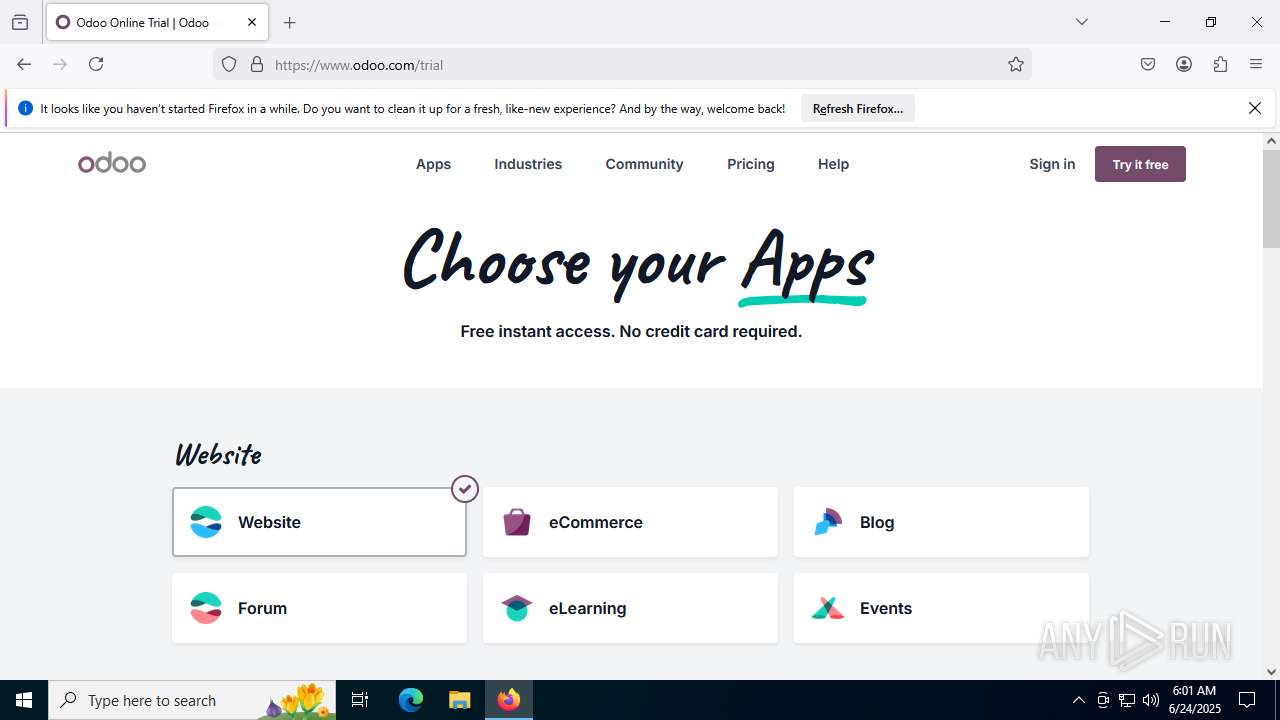Open the clock and calendar
Image resolution: width=1280 pixels, height=720 pixels.
[x=1195, y=700]
